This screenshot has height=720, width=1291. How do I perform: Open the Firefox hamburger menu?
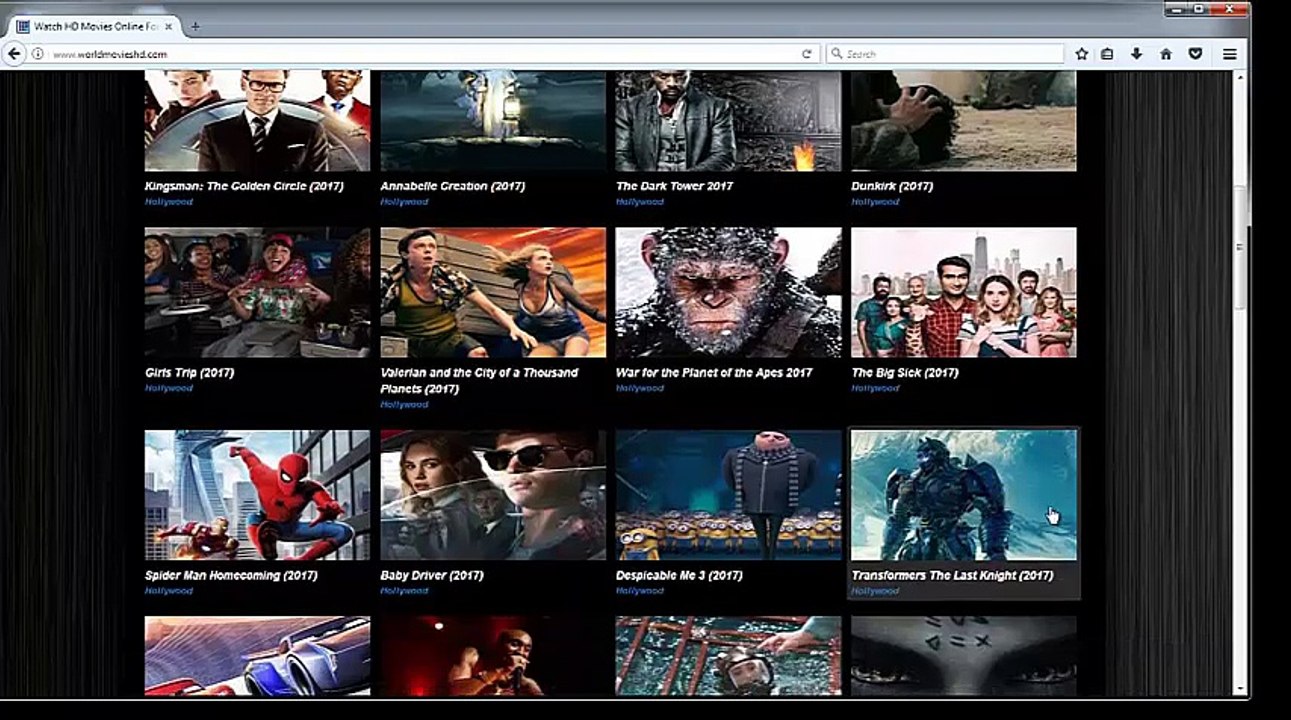coord(1230,54)
